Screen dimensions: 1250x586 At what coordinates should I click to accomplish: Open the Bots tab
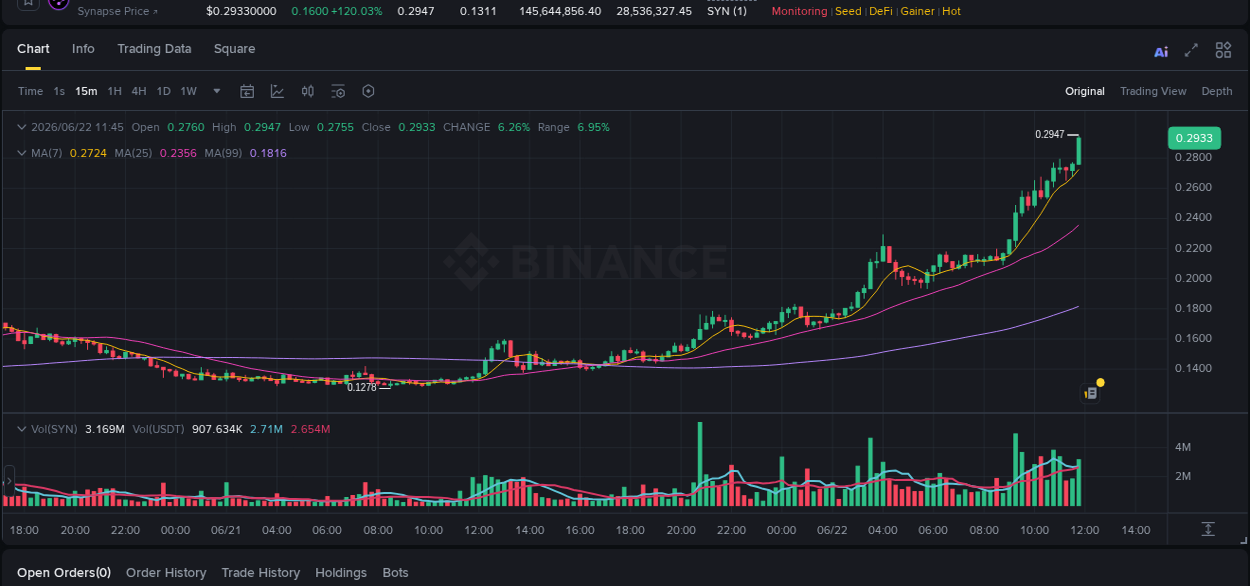pyautogui.click(x=395, y=573)
